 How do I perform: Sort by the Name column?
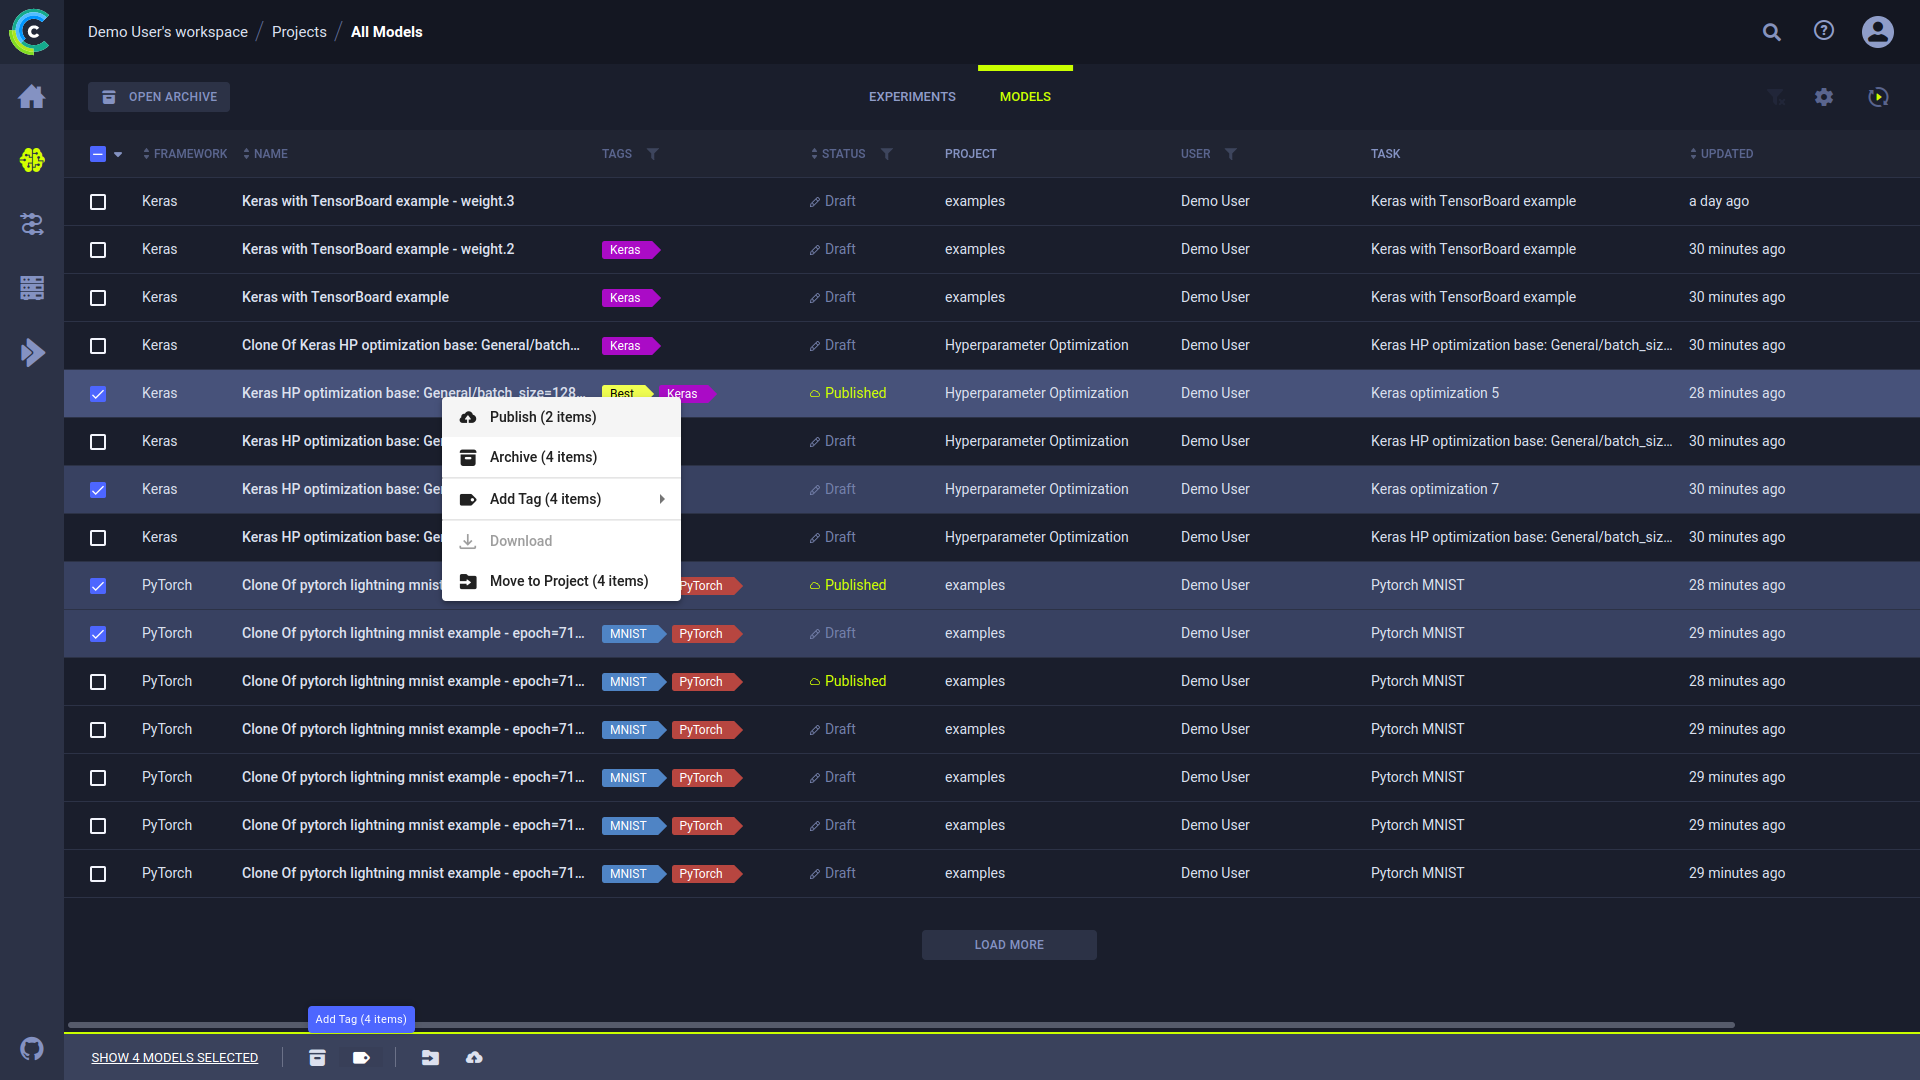(x=265, y=154)
